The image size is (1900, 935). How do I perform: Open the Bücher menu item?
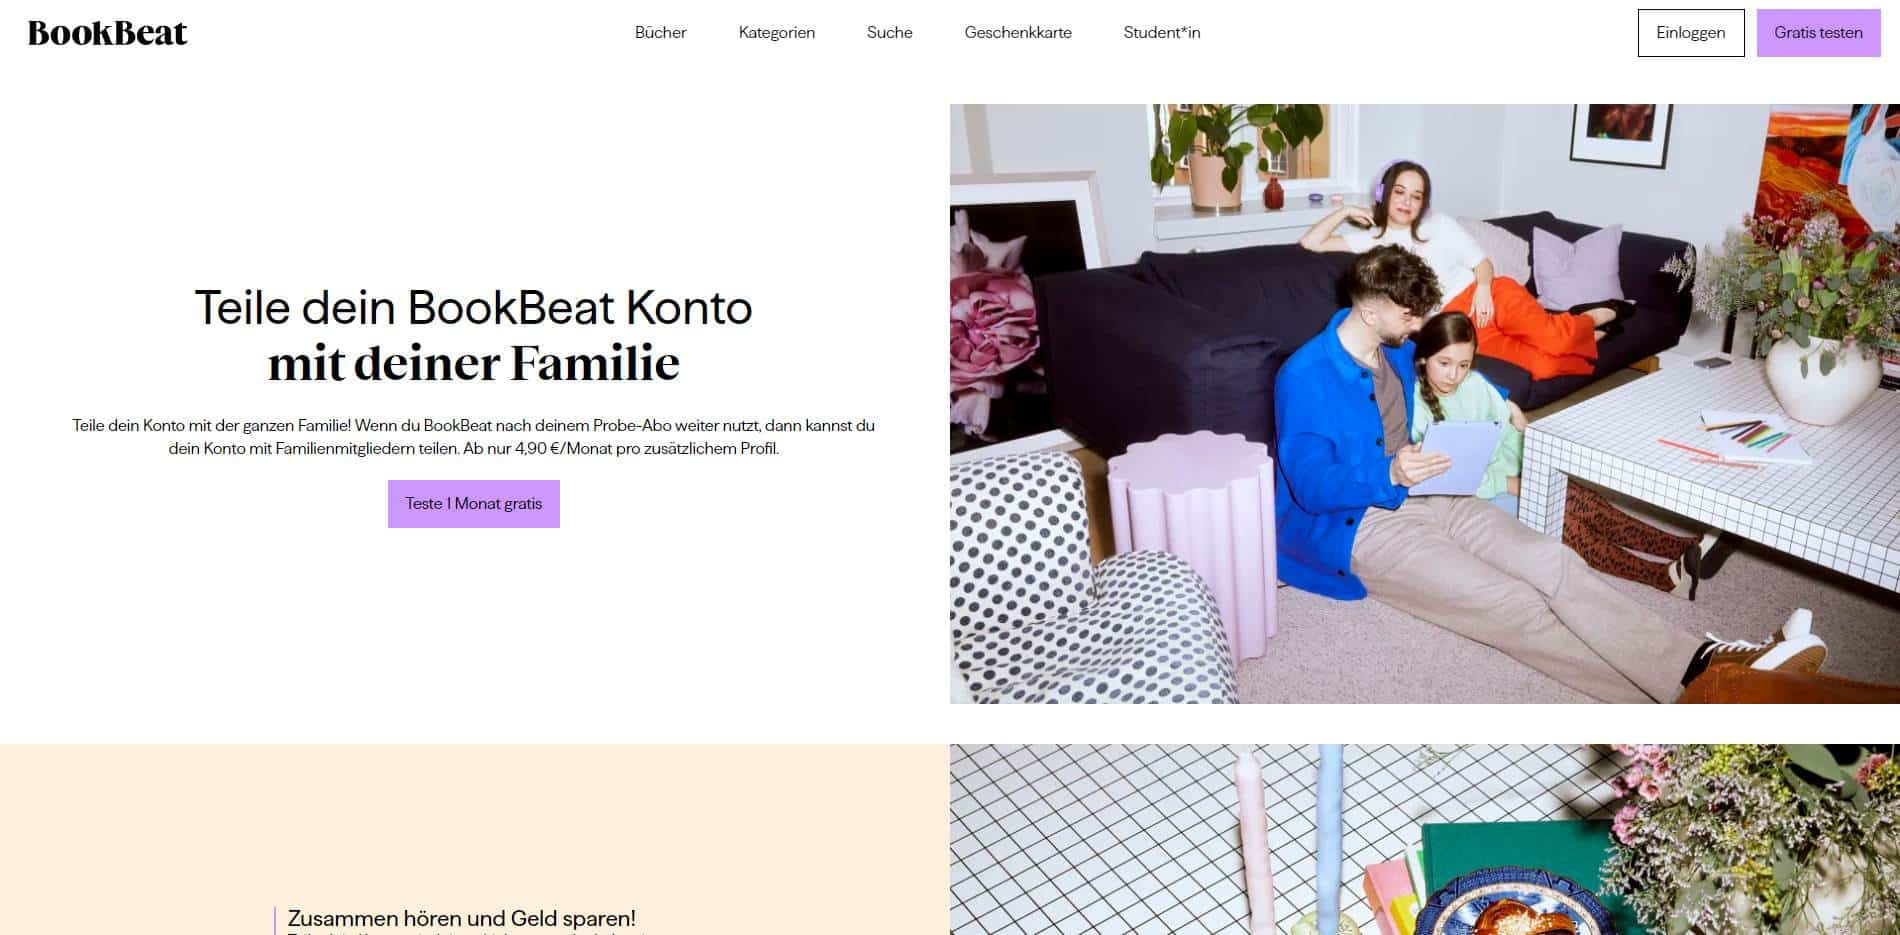pyautogui.click(x=660, y=33)
